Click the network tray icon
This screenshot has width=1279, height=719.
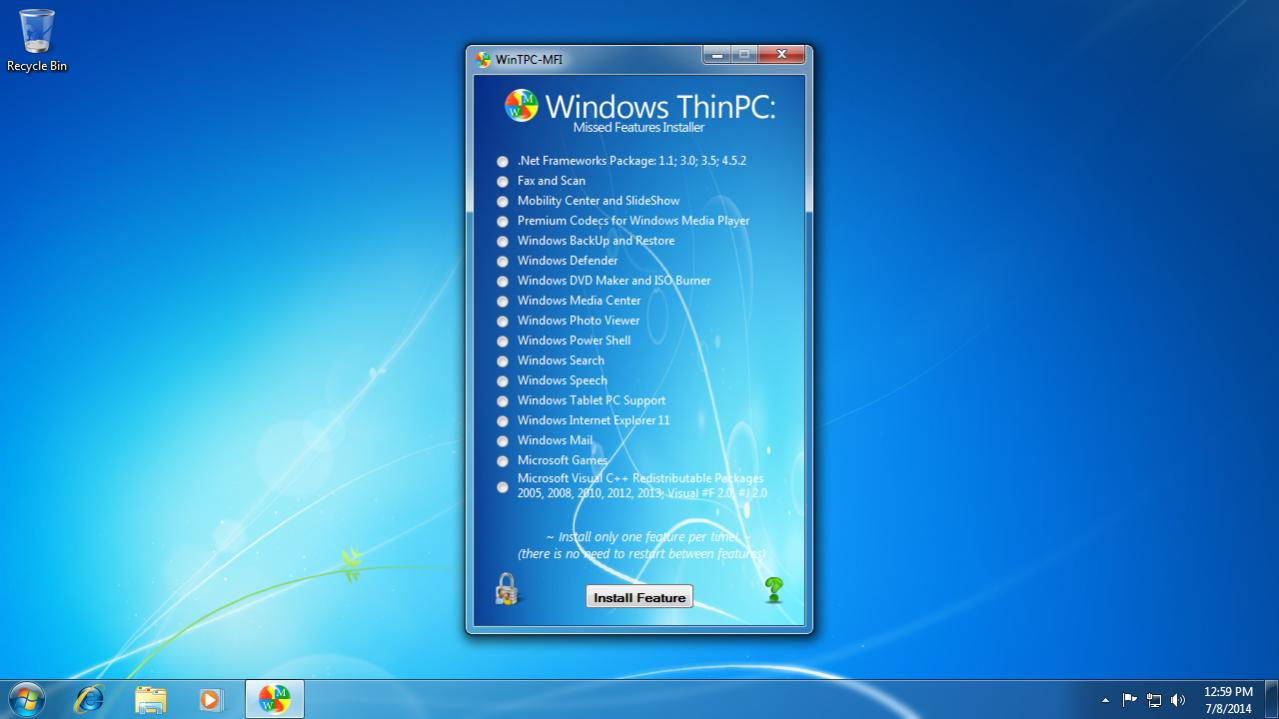point(1154,700)
